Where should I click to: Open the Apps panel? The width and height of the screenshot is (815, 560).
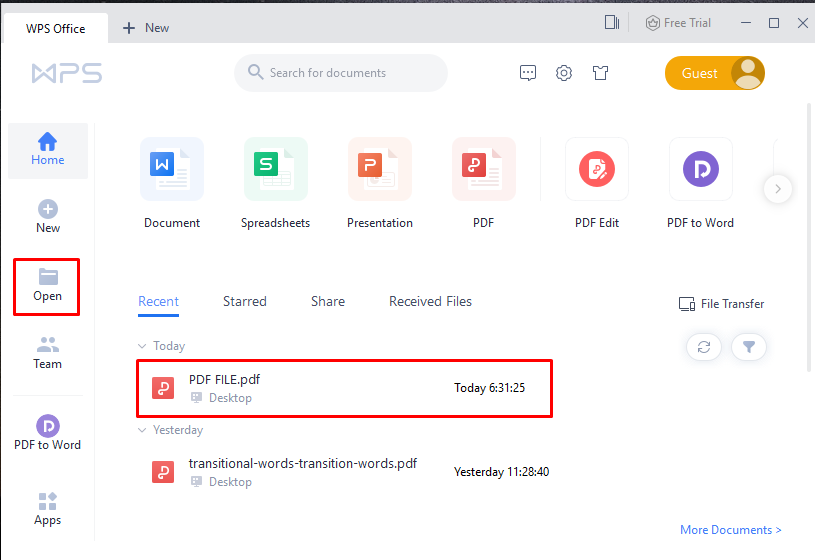[x=47, y=510]
